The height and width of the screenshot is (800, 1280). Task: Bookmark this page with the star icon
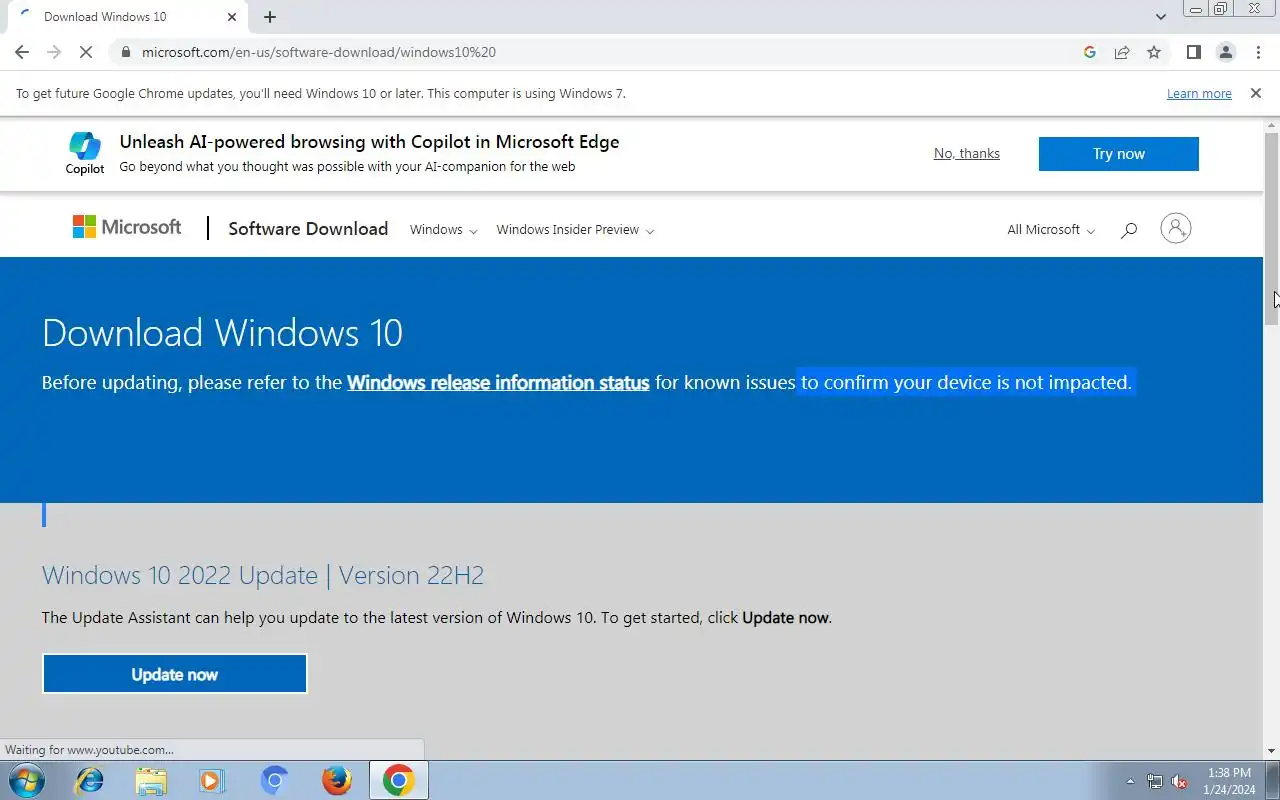point(1154,52)
